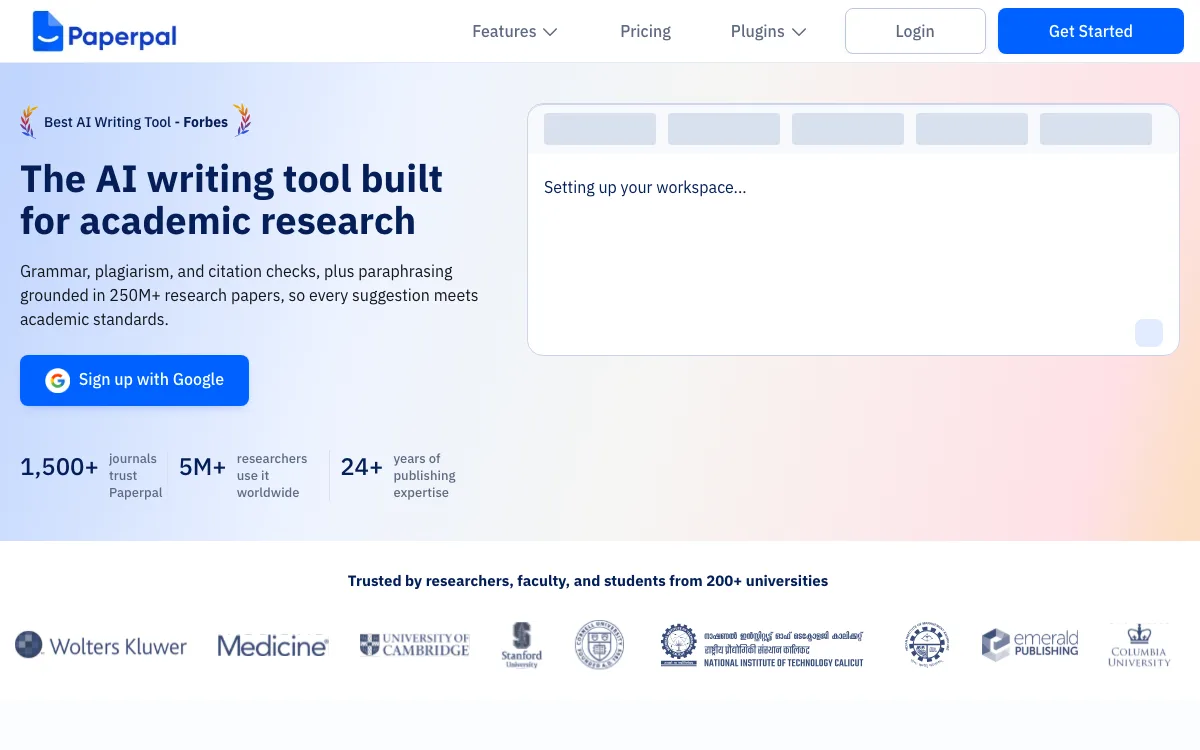Click the paragraph about grammar and plagiarism checks
The image size is (1200, 750).
[249, 296]
